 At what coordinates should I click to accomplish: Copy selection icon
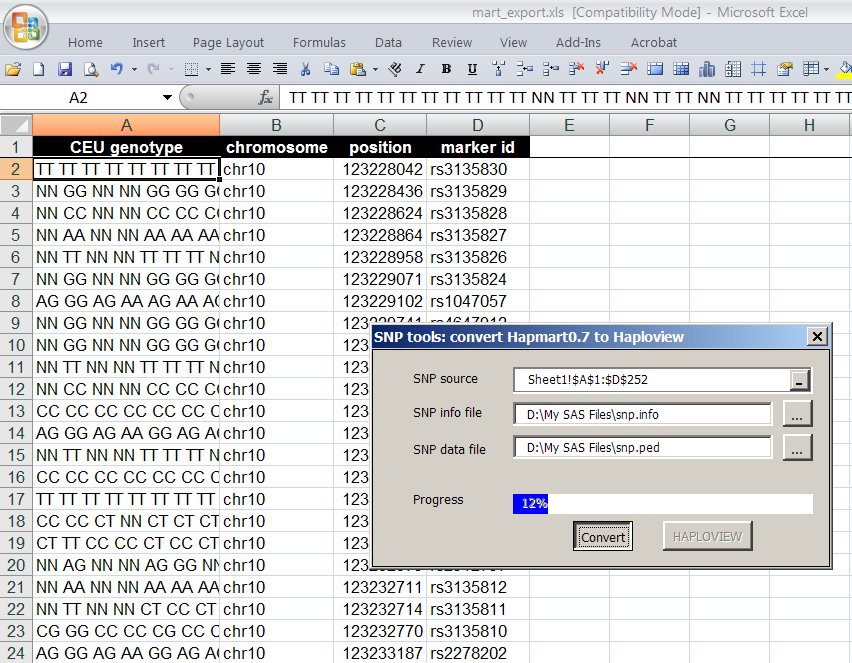pyautogui.click(x=331, y=69)
